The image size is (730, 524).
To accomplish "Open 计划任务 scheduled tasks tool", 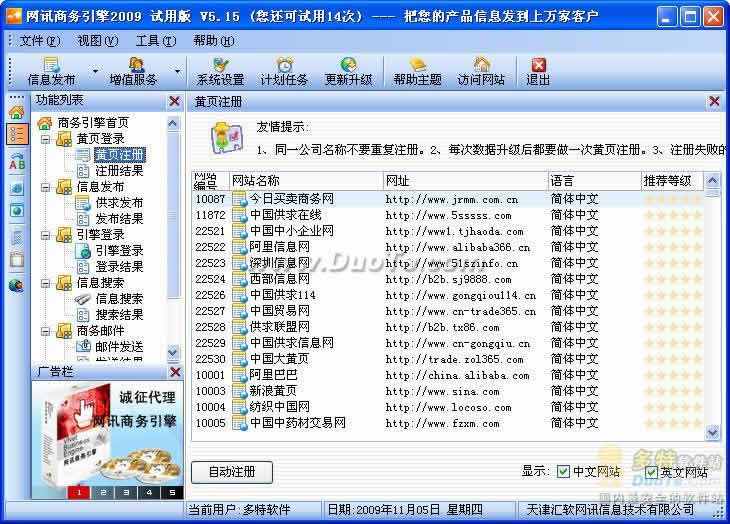I will (284, 72).
